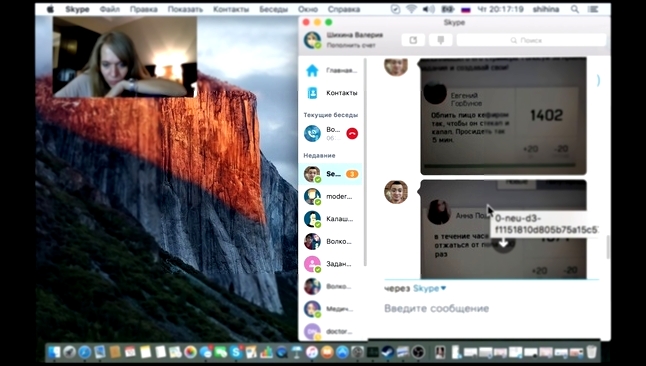Open the shihina user menu
This screenshot has height=366, width=646.
click(545, 9)
